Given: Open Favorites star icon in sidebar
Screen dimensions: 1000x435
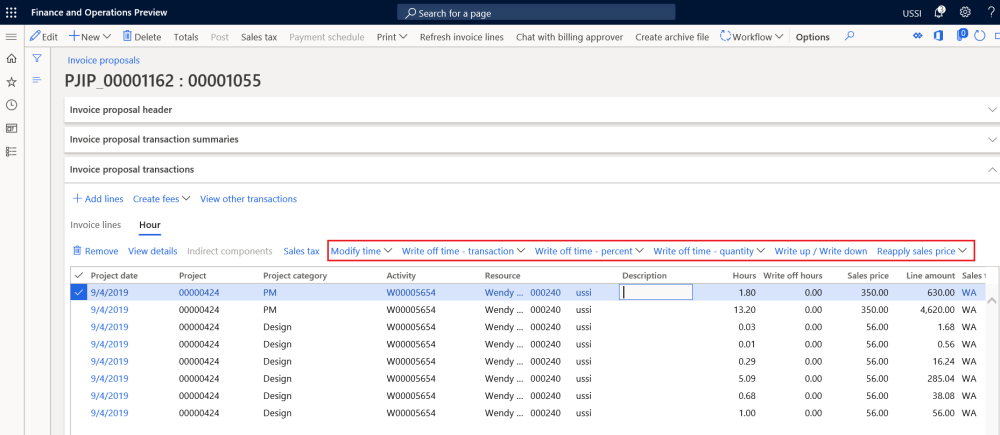Looking at the screenshot, I should (11, 82).
